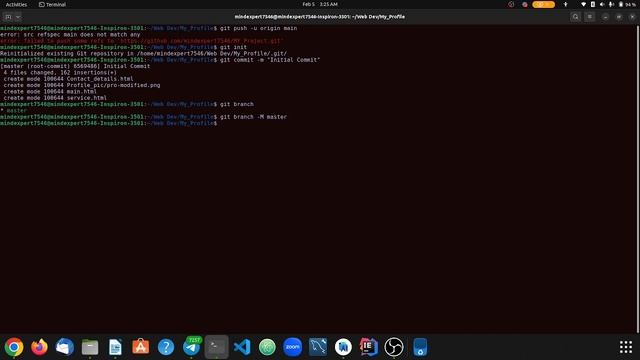Launch Firefox from the dock

point(39,347)
